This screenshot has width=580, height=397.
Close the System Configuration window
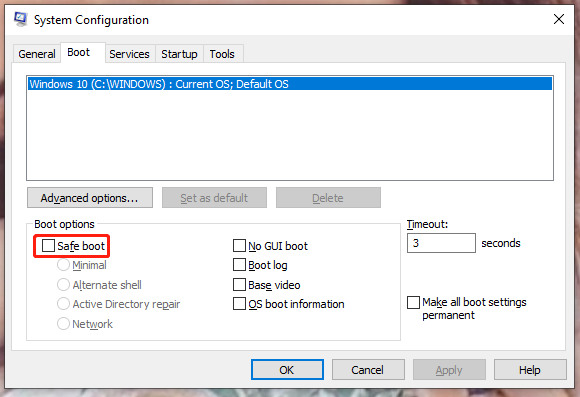pos(559,19)
